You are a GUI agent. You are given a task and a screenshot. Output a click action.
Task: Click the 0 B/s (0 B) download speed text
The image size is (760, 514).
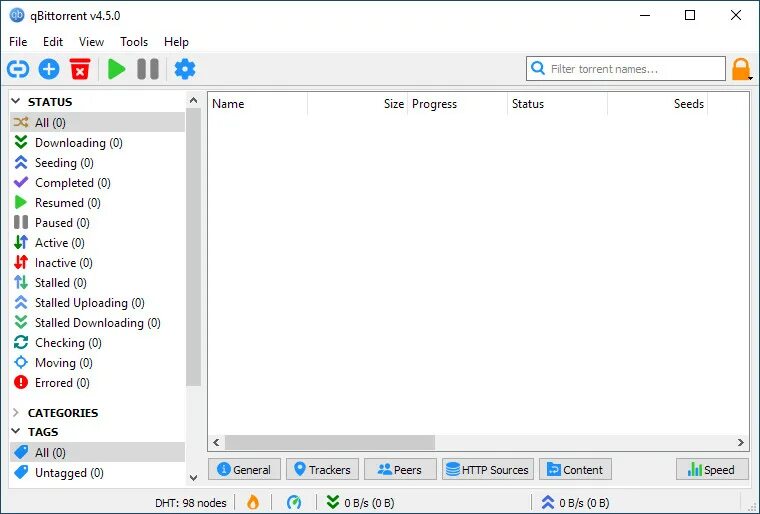(369, 503)
